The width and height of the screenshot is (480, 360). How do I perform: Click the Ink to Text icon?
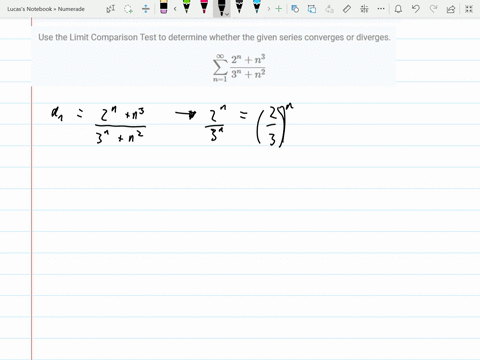[x=329, y=9]
